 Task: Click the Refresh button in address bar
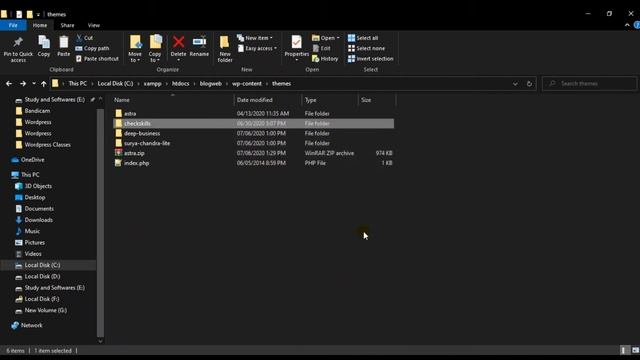(x=529, y=84)
